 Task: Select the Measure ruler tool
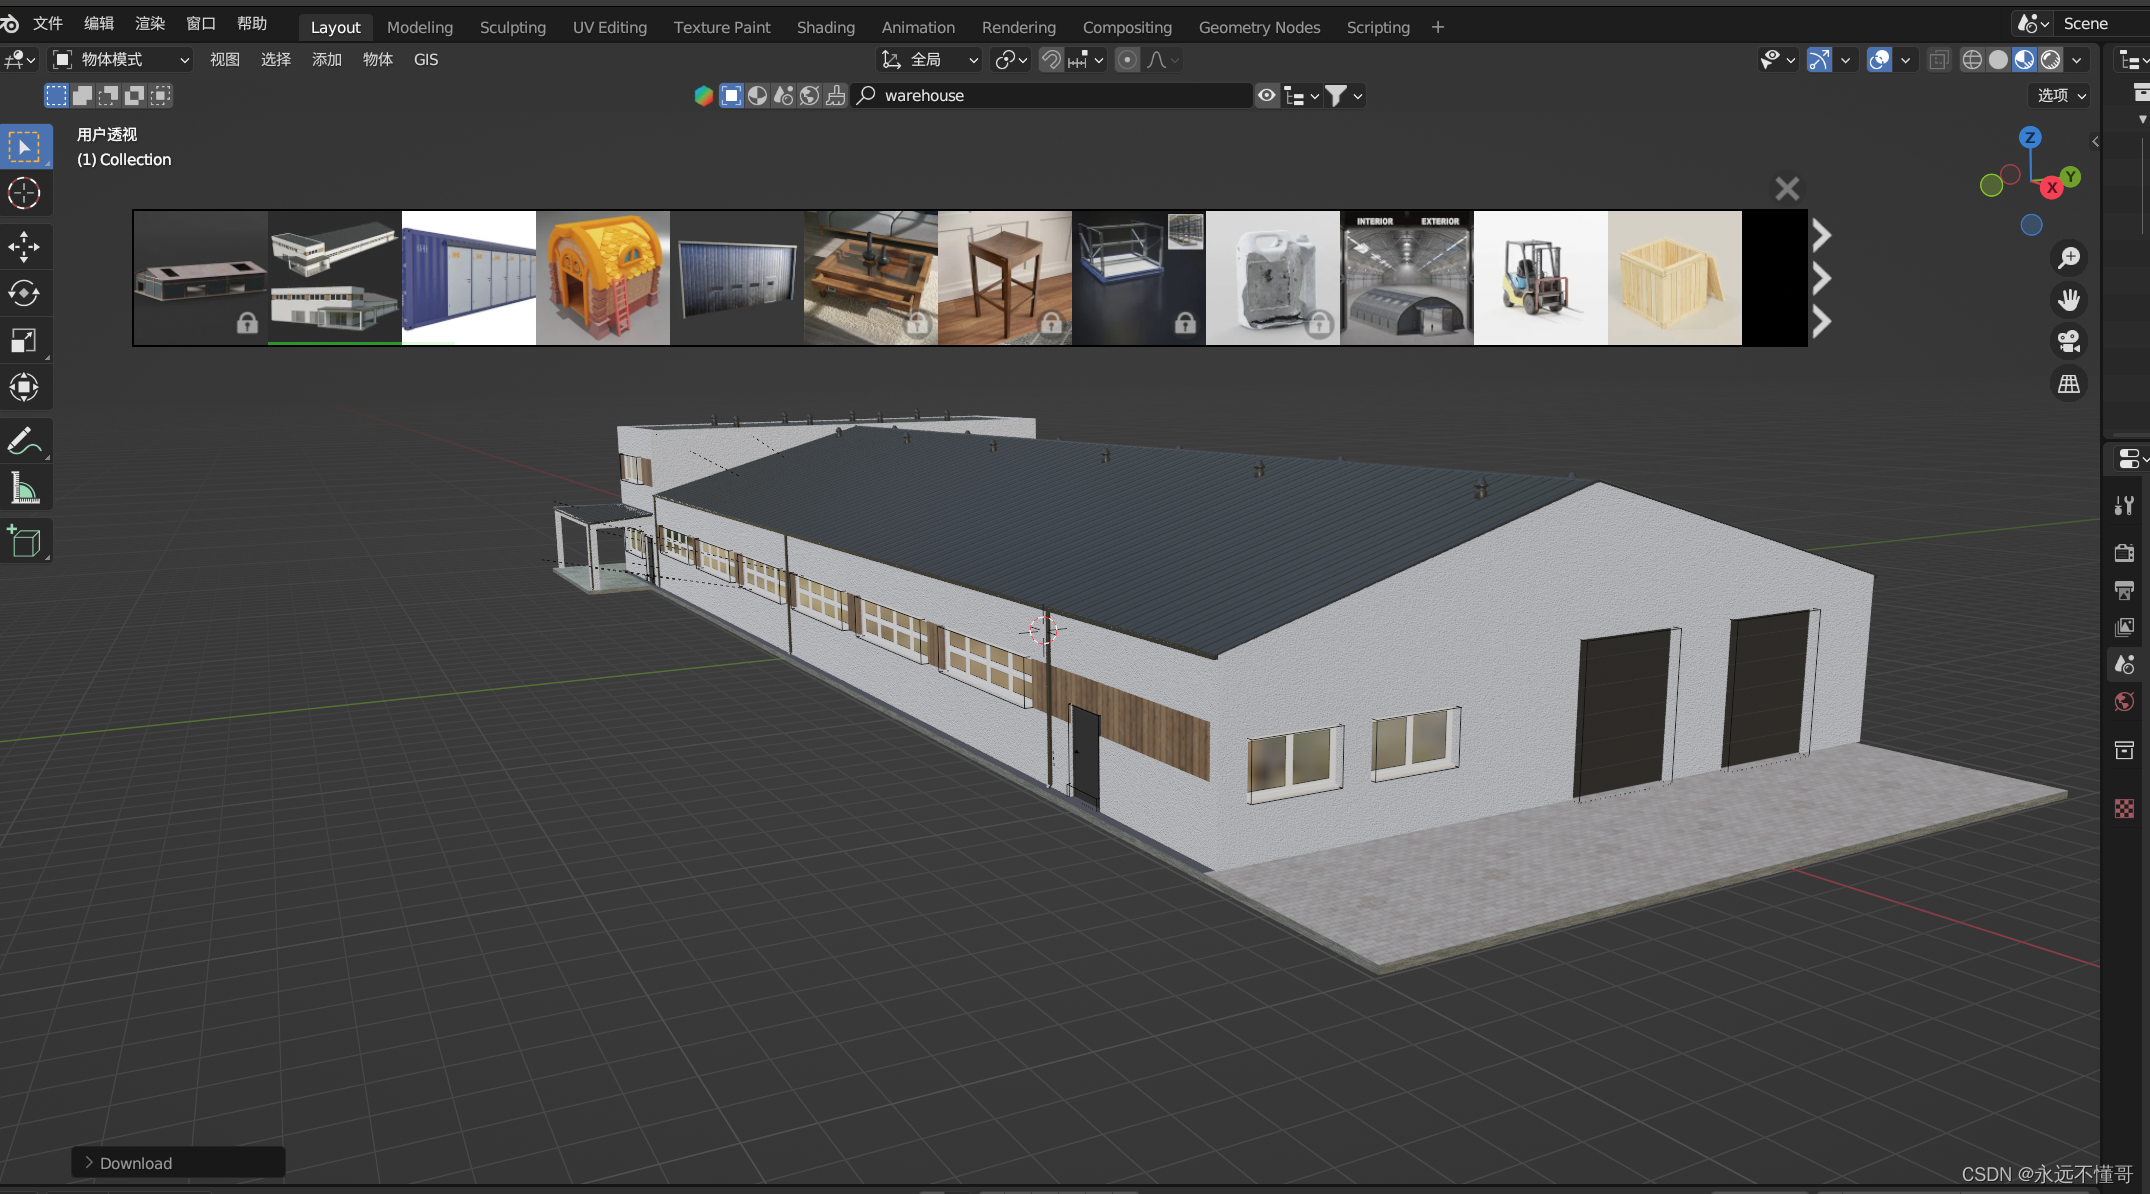tap(25, 488)
